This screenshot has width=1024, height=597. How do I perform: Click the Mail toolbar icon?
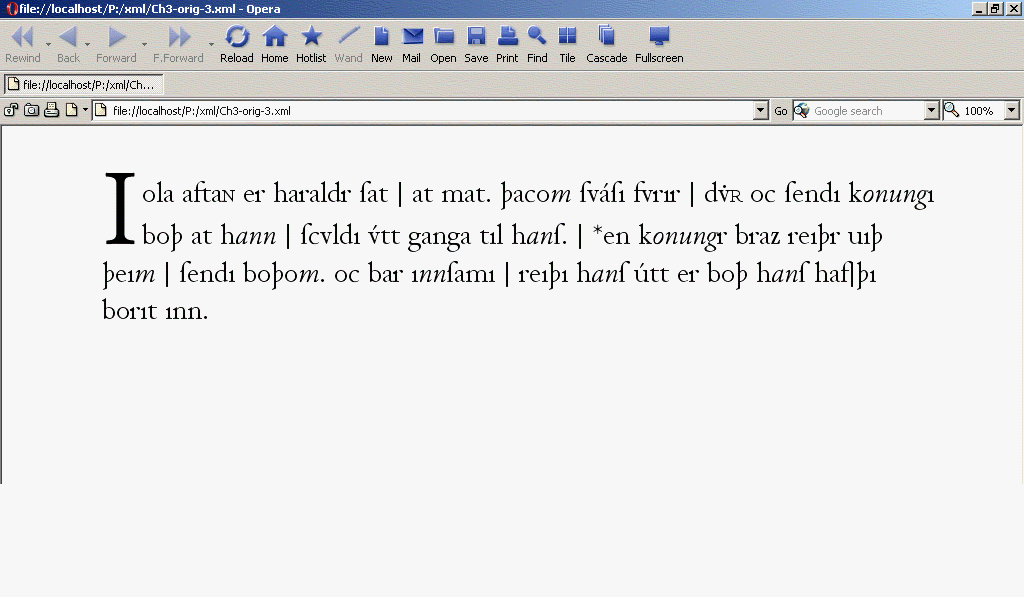(411, 45)
